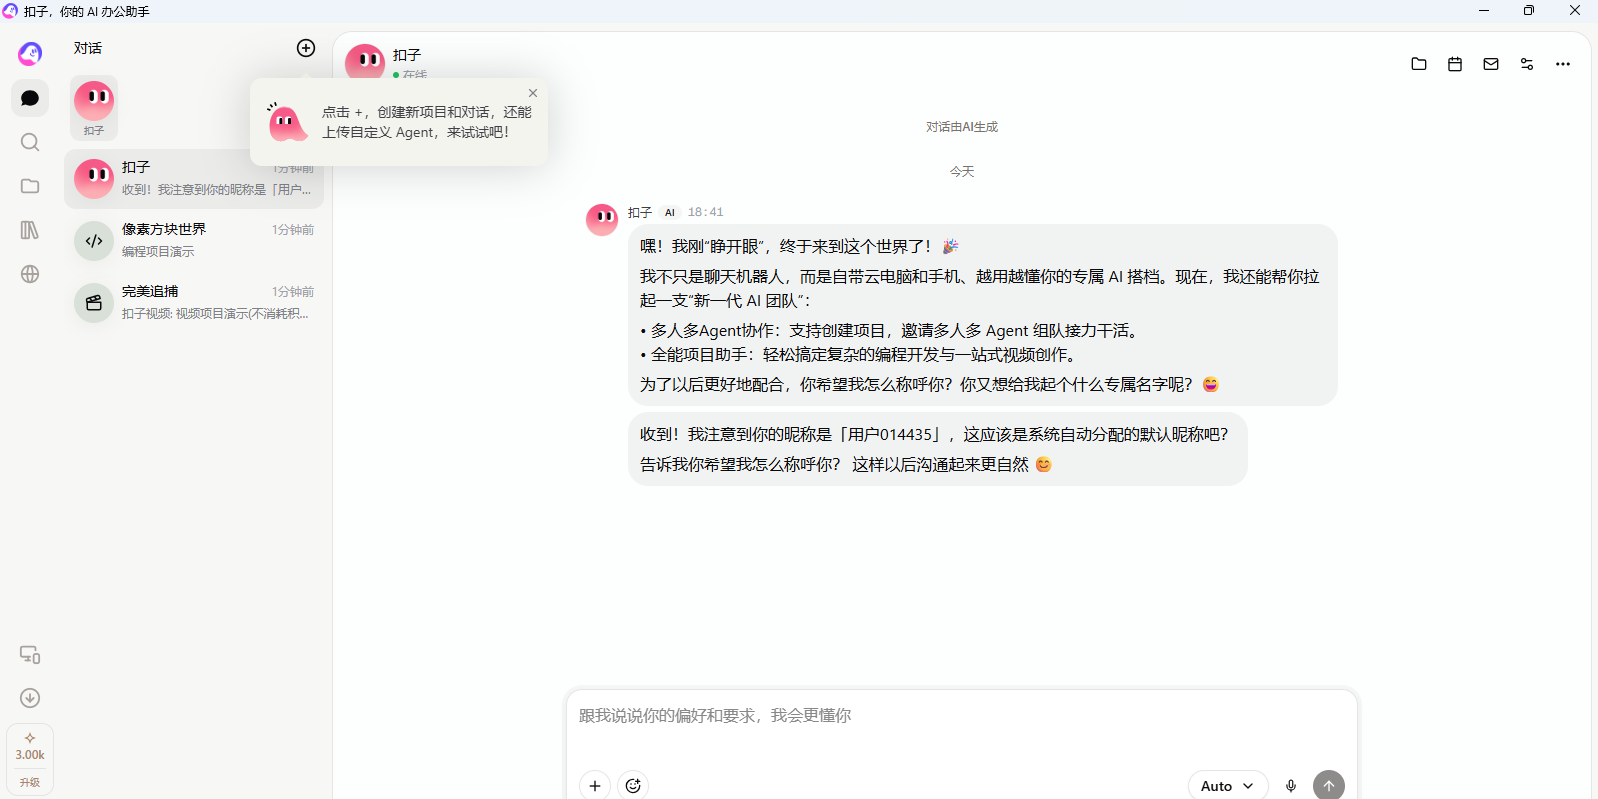This screenshot has width=1598, height=799.
Task: Open the chat conversations sidebar icon
Action: (30, 98)
